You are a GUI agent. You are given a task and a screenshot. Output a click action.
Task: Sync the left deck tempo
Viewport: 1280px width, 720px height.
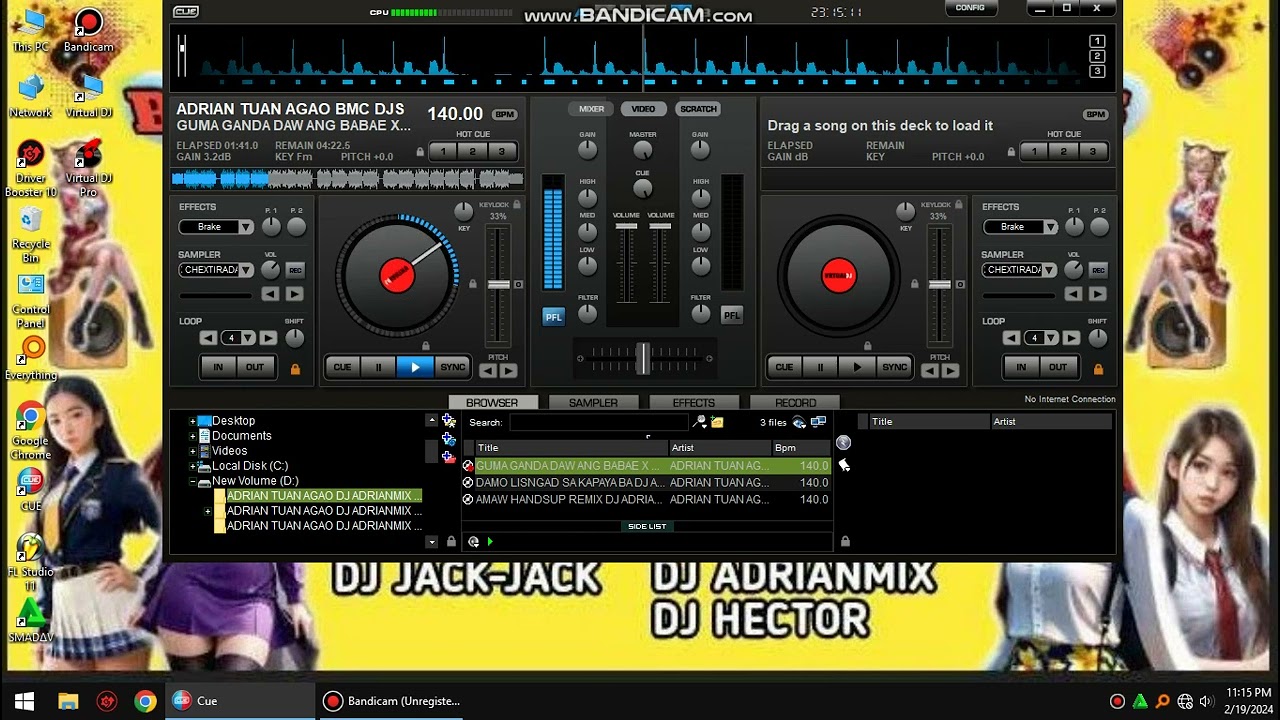point(453,367)
